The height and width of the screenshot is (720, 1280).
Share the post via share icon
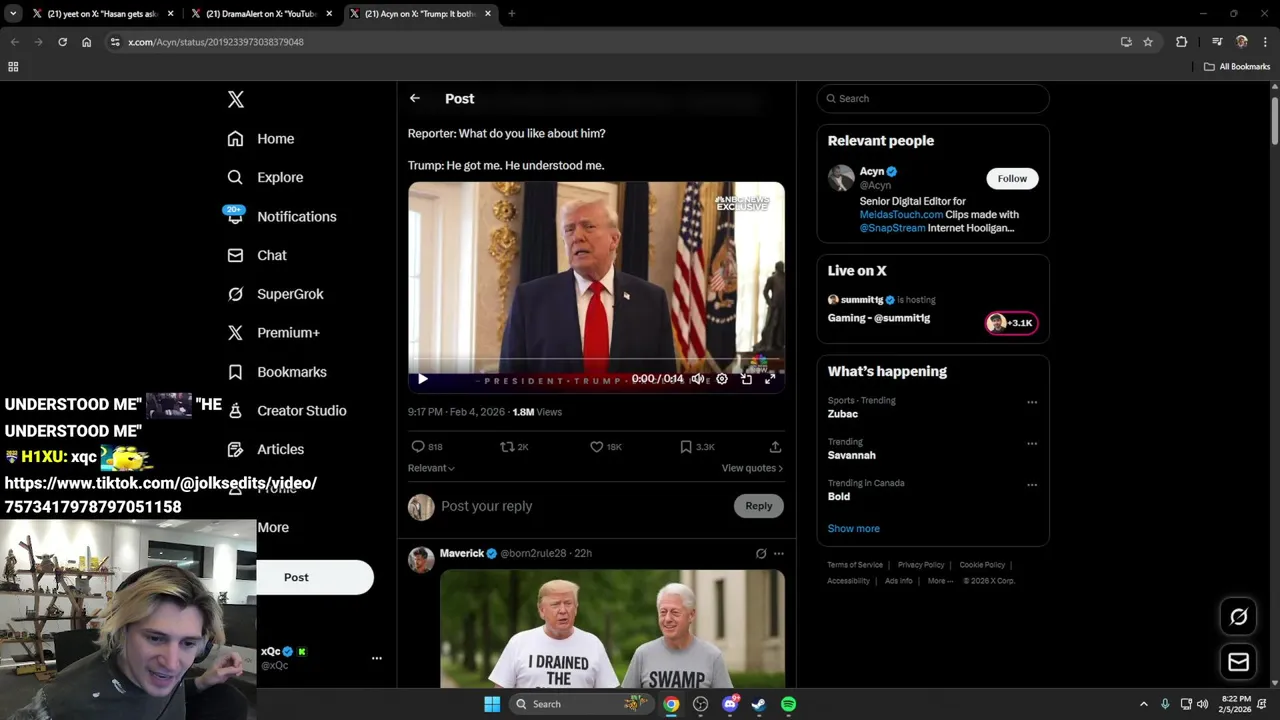point(775,447)
